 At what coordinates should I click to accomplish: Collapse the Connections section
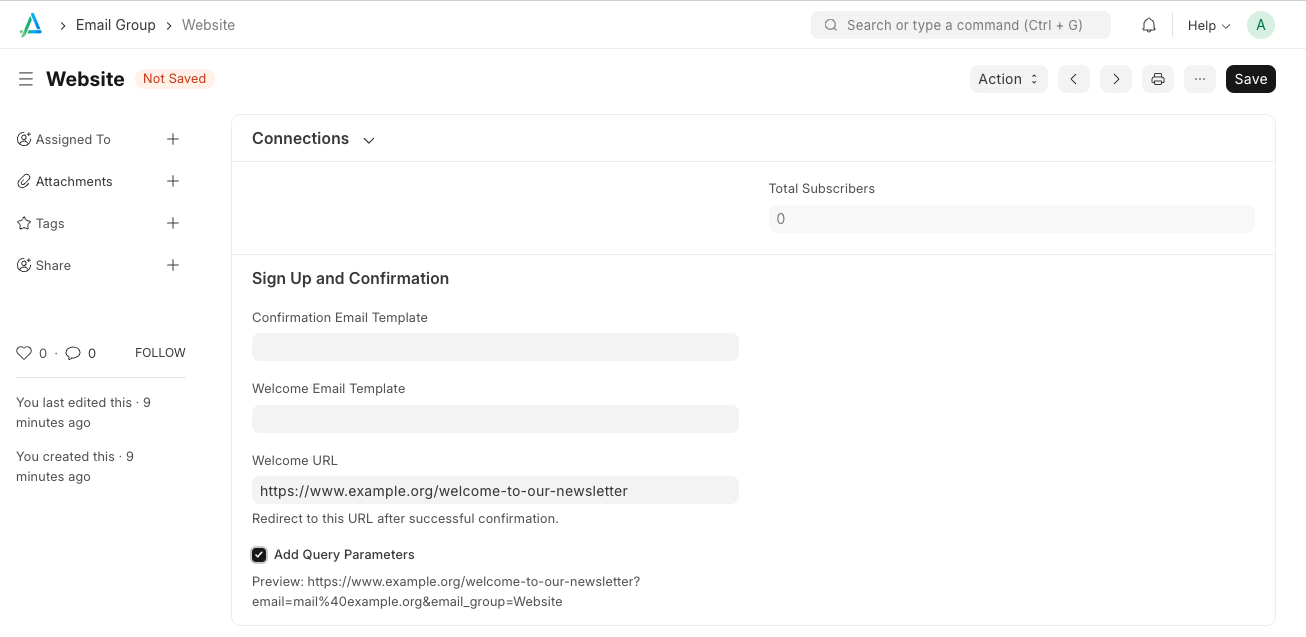pyautogui.click(x=369, y=140)
